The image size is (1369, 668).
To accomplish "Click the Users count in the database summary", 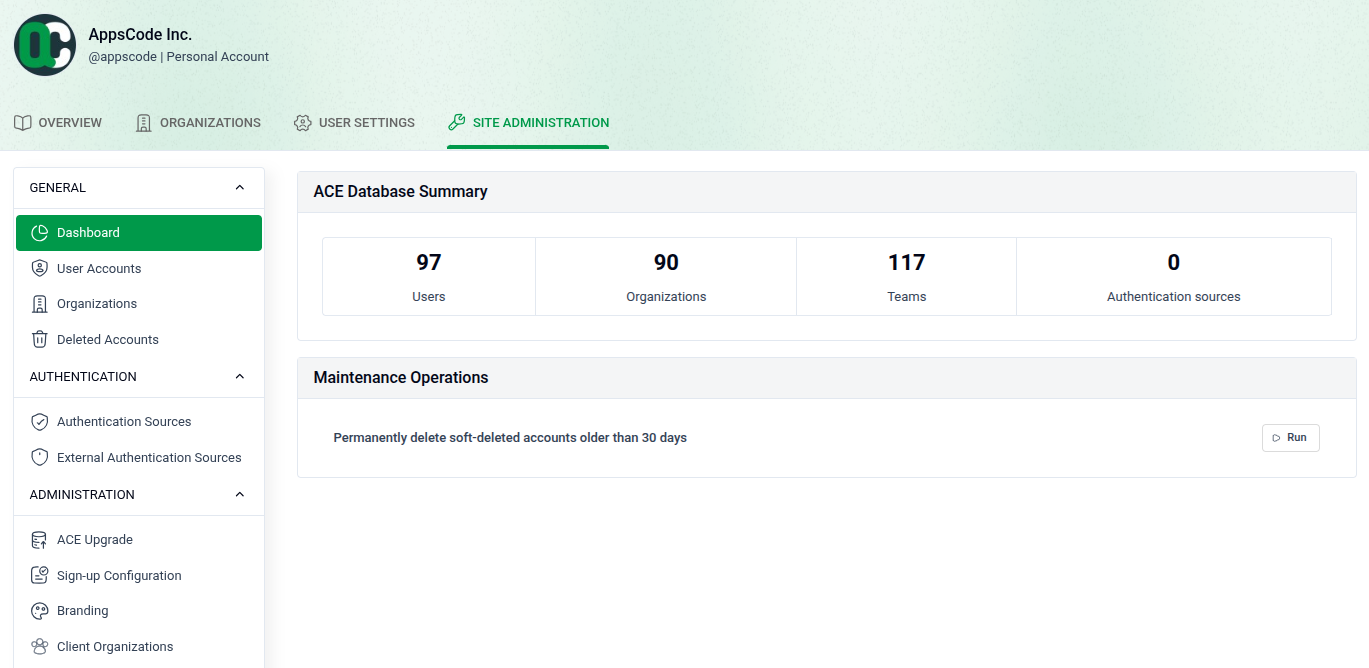I will tap(428, 275).
